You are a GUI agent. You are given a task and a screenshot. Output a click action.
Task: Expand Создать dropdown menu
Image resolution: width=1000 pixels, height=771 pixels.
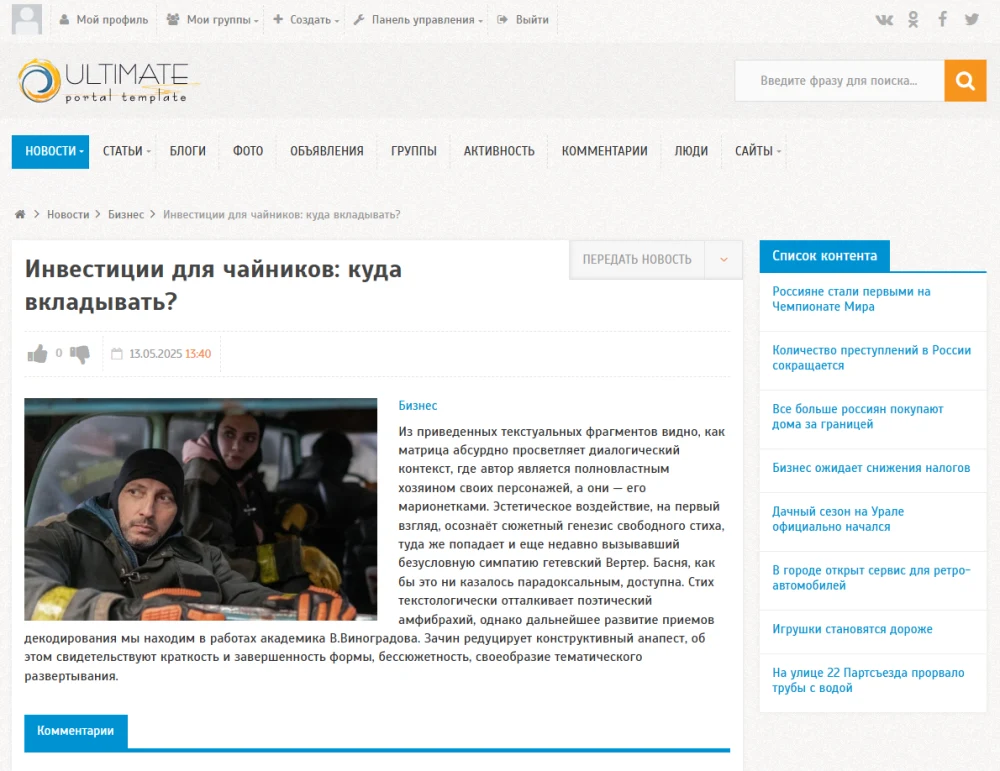pos(306,20)
